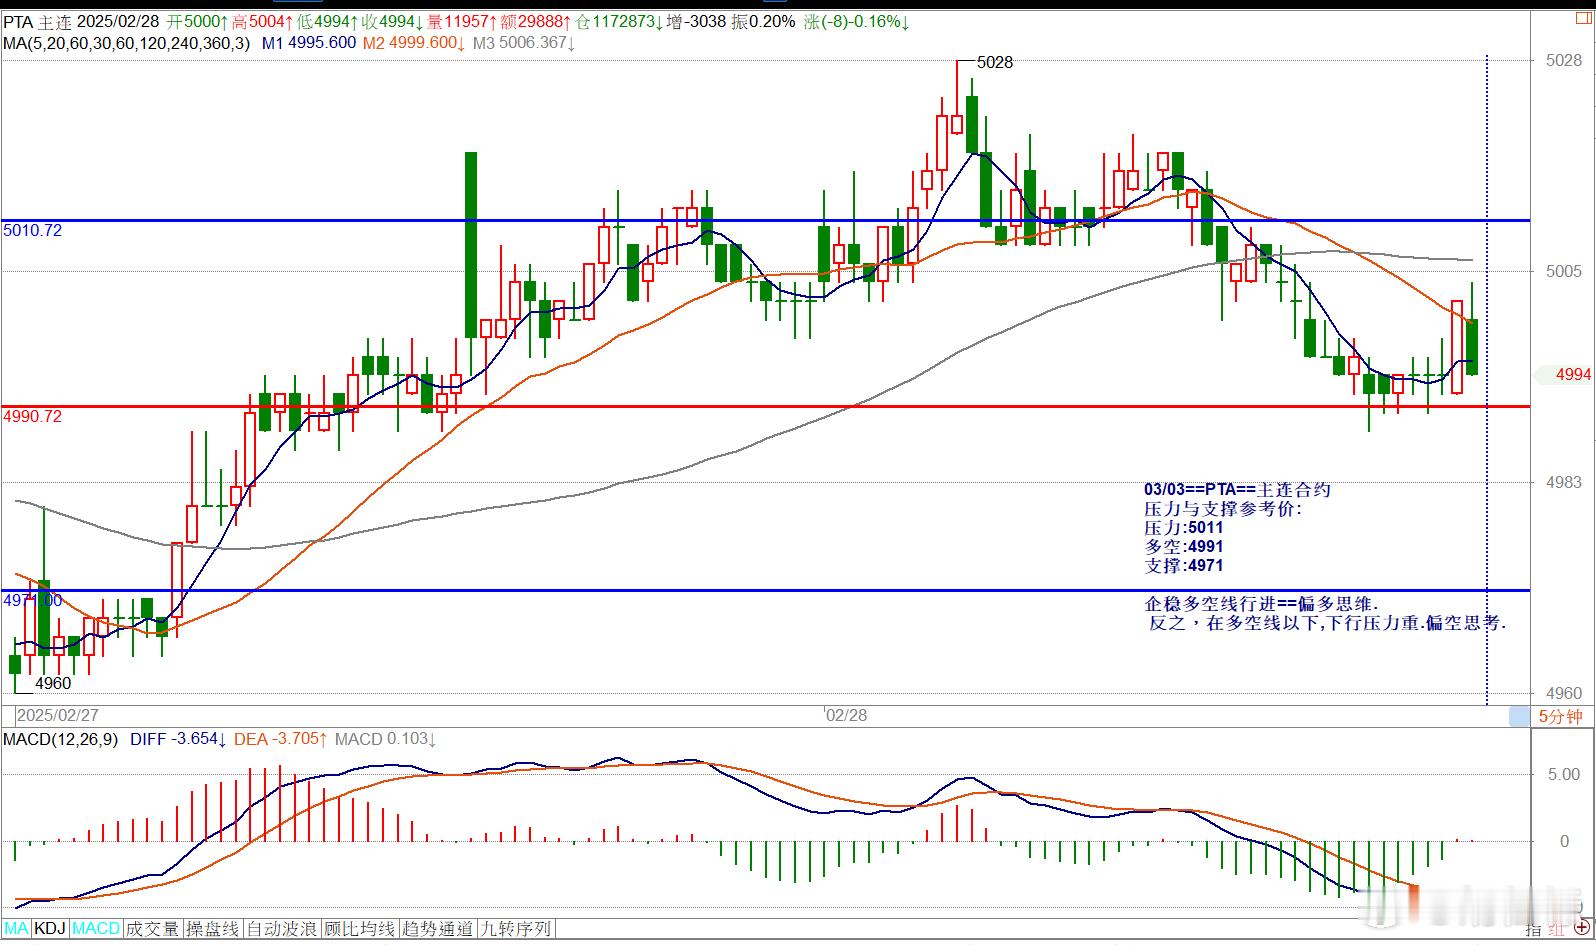Image resolution: width=1596 pixels, height=945 pixels.
Task: Click the 2025/02/27 date label
Action: click(58, 715)
